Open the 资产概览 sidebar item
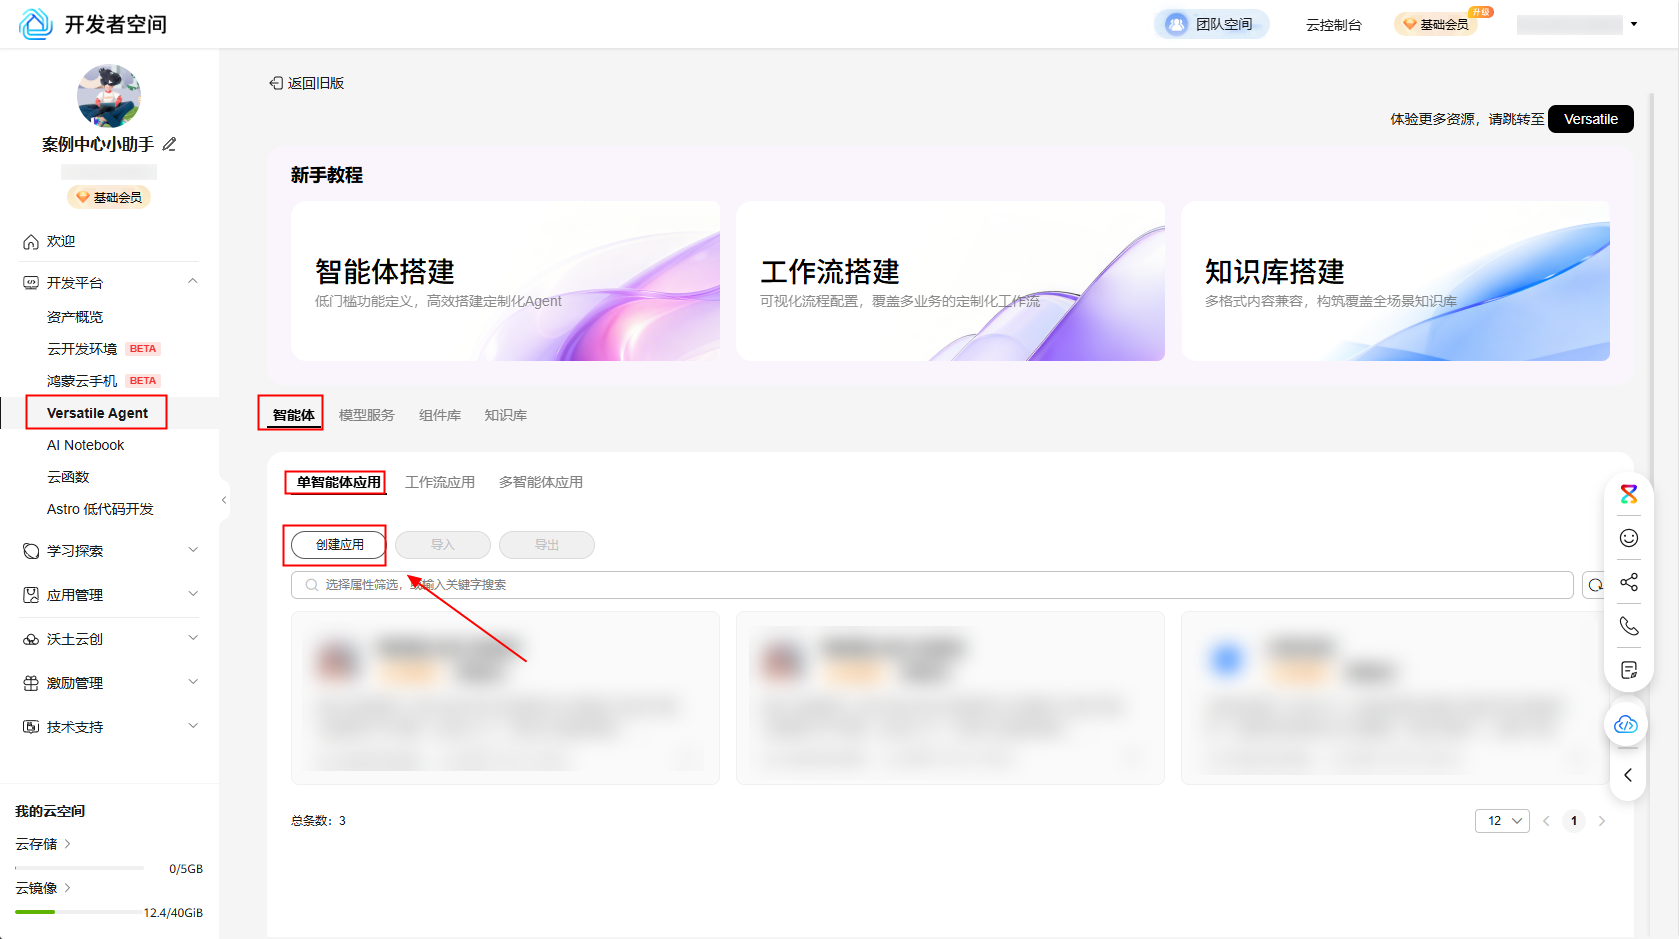 click(x=75, y=317)
